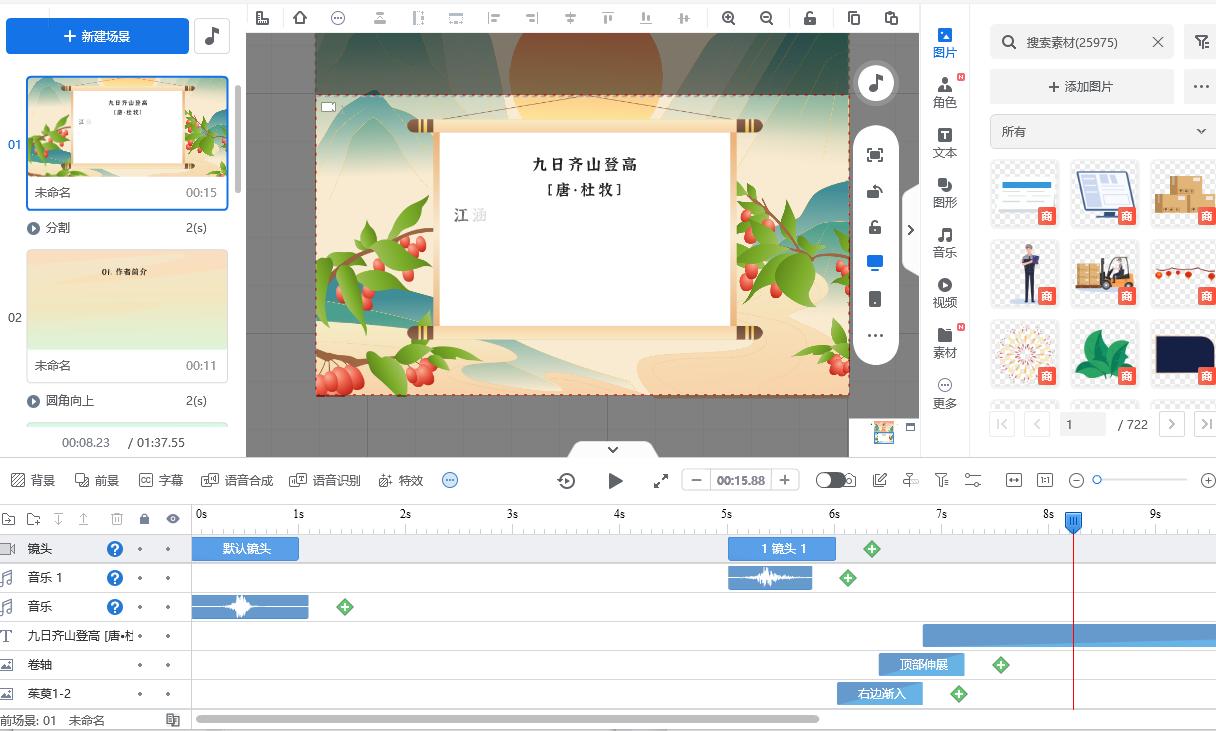The width and height of the screenshot is (1216, 731).
Task: Open the 所有 dropdown in the material panel
Action: tap(1100, 130)
